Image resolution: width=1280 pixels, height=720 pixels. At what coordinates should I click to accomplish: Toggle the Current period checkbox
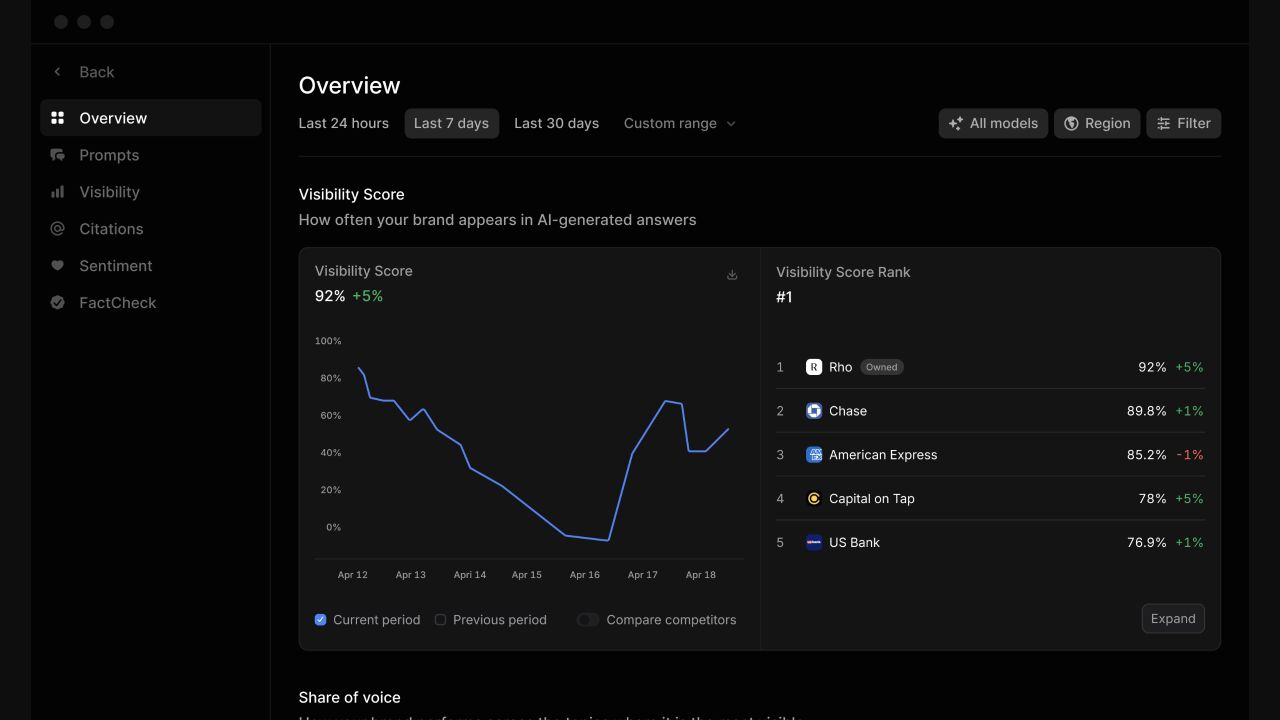tap(321, 620)
